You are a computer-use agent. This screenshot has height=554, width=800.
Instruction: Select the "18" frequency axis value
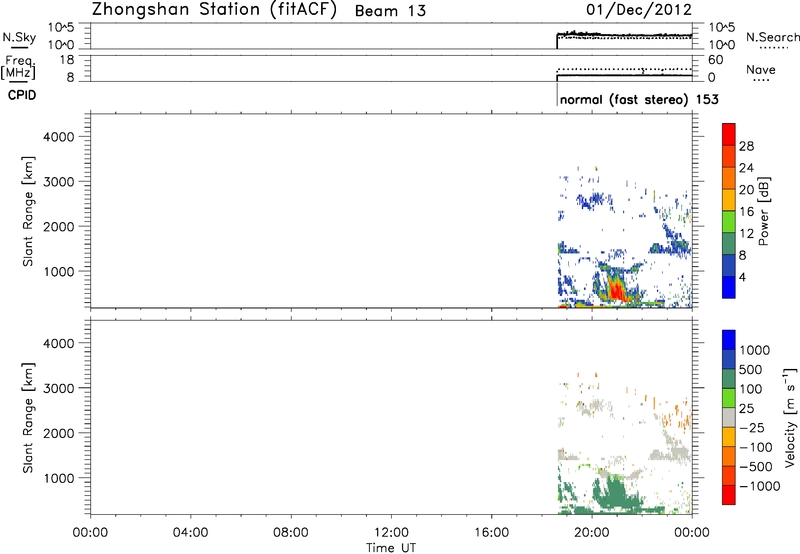67,60
